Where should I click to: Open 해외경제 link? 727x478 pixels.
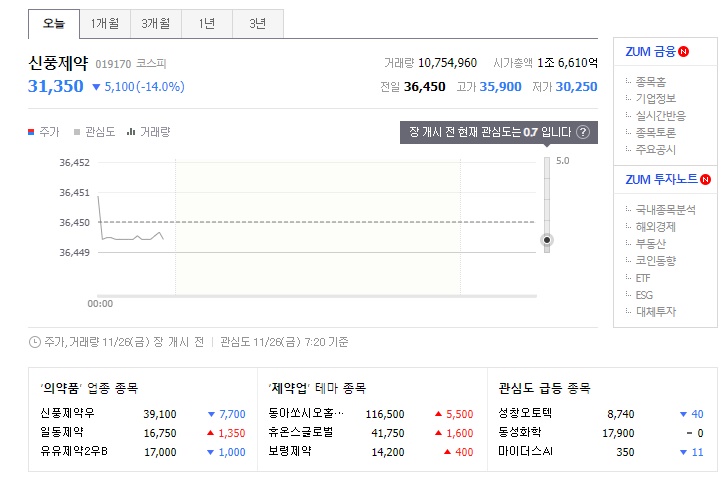(x=656, y=227)
